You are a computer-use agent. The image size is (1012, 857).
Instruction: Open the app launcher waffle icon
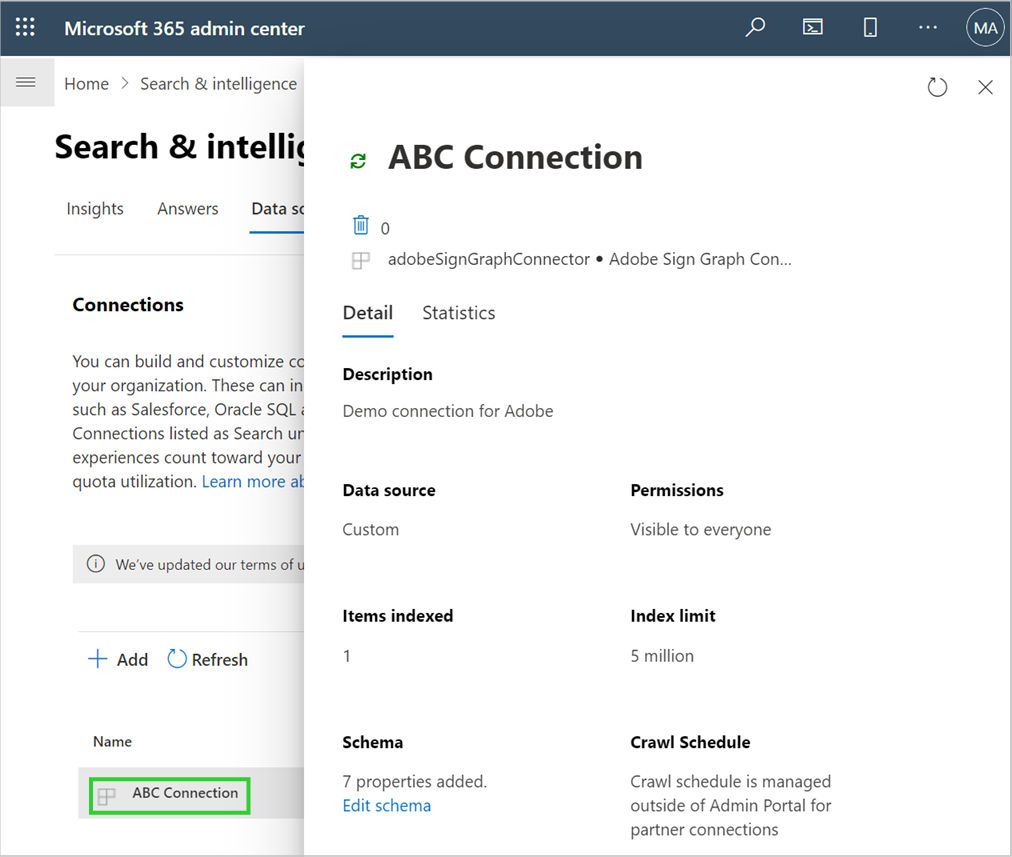pyautogui.click(x=25, y=28)
